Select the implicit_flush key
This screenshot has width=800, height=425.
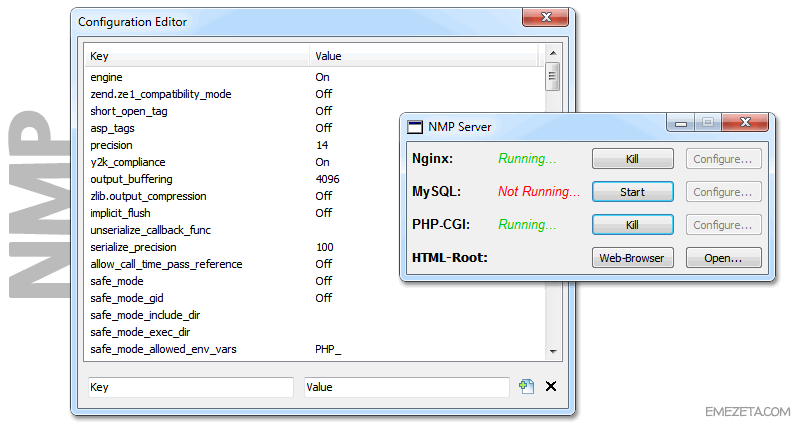[120, 213]
